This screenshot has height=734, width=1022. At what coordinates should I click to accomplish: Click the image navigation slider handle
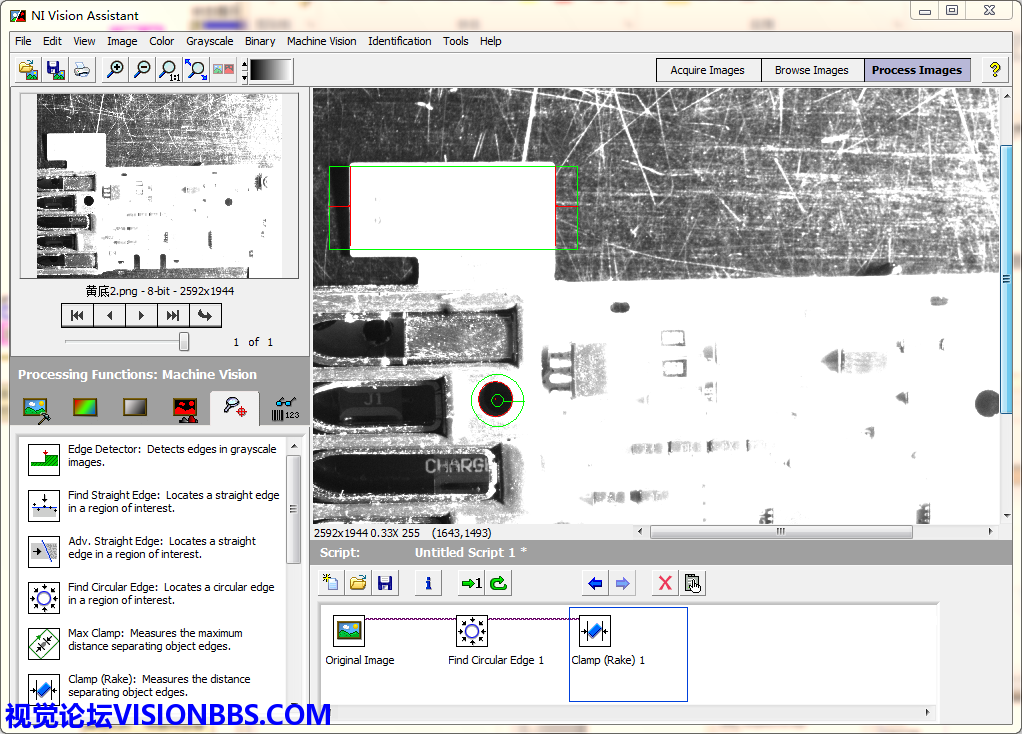point(184,342)
